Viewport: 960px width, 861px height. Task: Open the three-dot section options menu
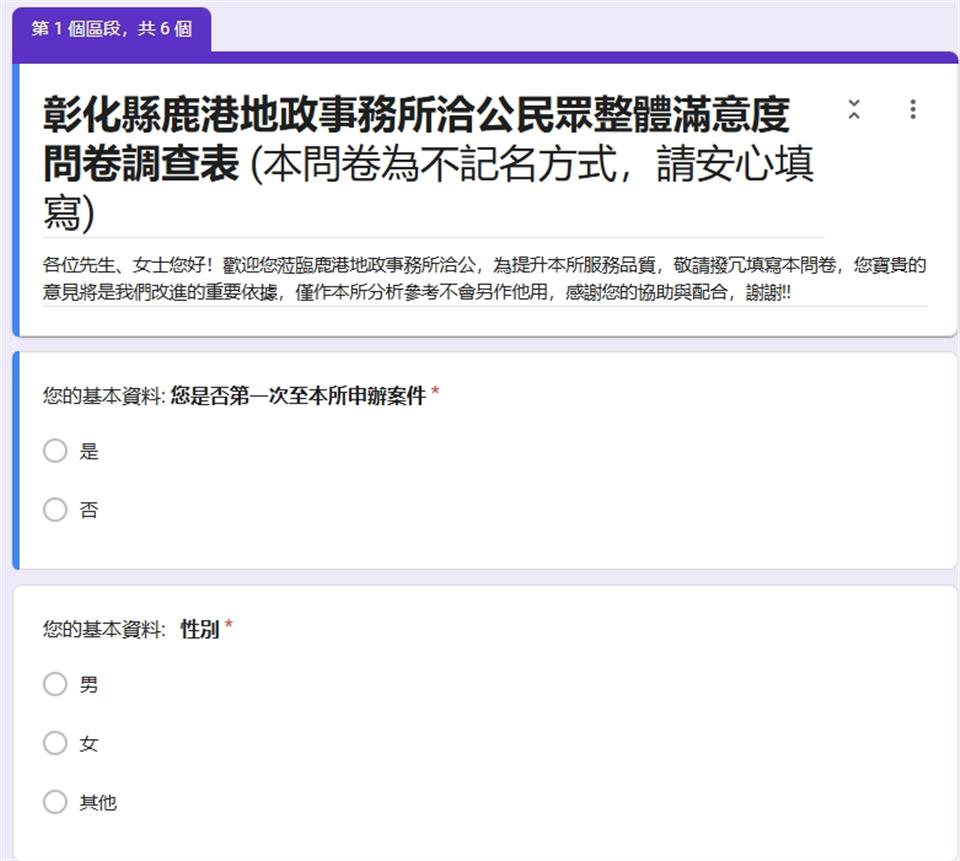(913, 110)
